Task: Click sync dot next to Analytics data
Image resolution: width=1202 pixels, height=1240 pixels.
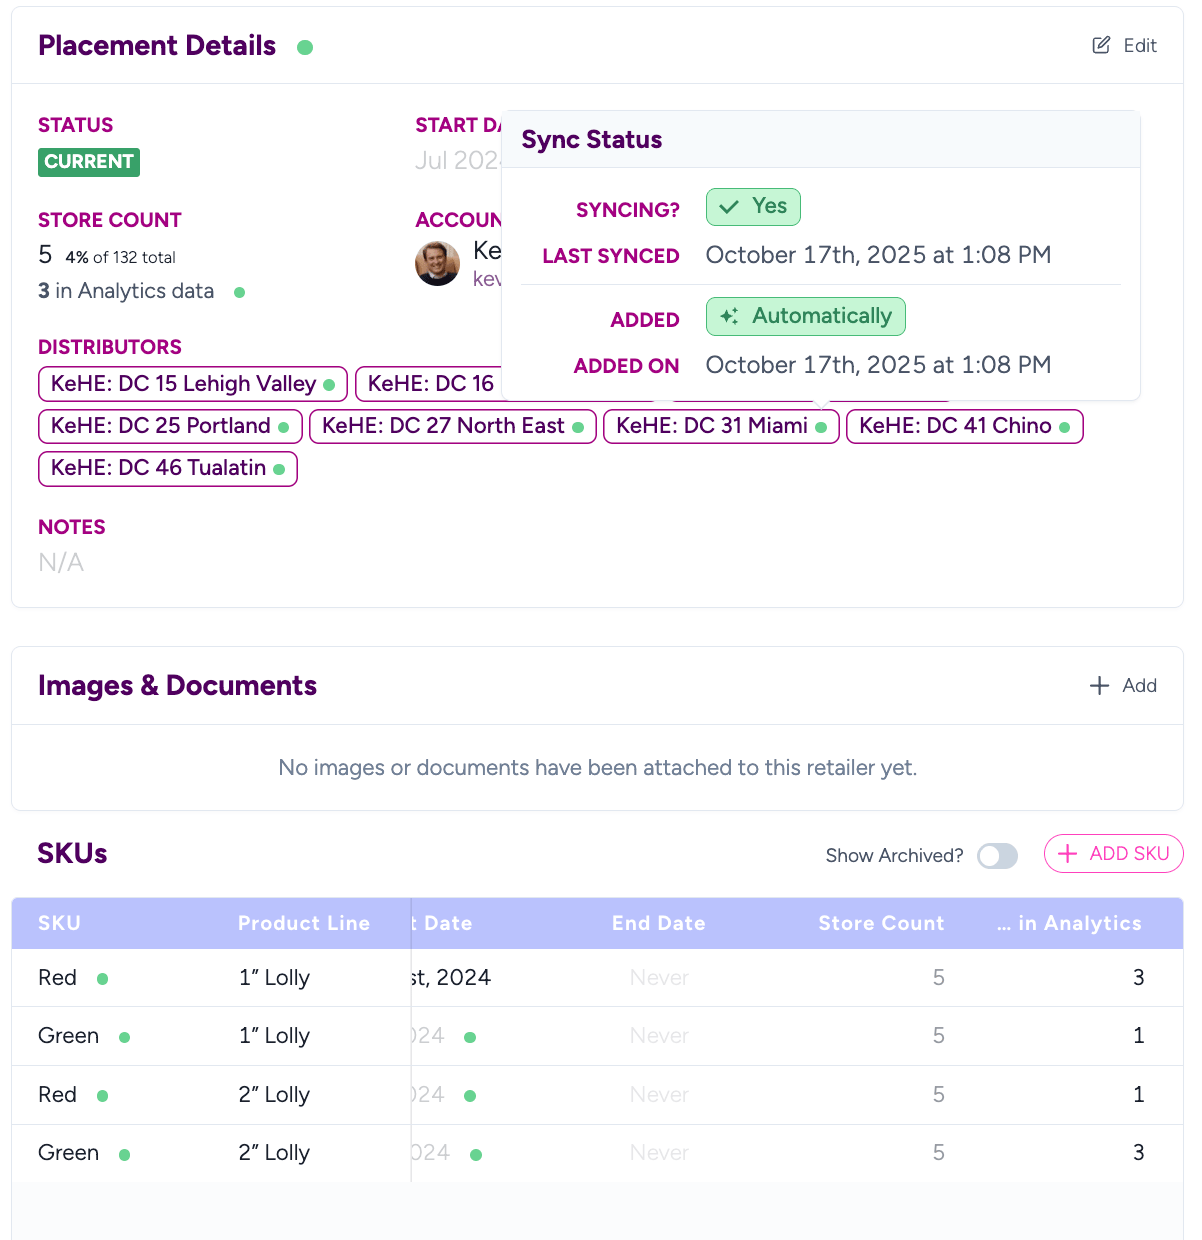Action: pos(239,292)
